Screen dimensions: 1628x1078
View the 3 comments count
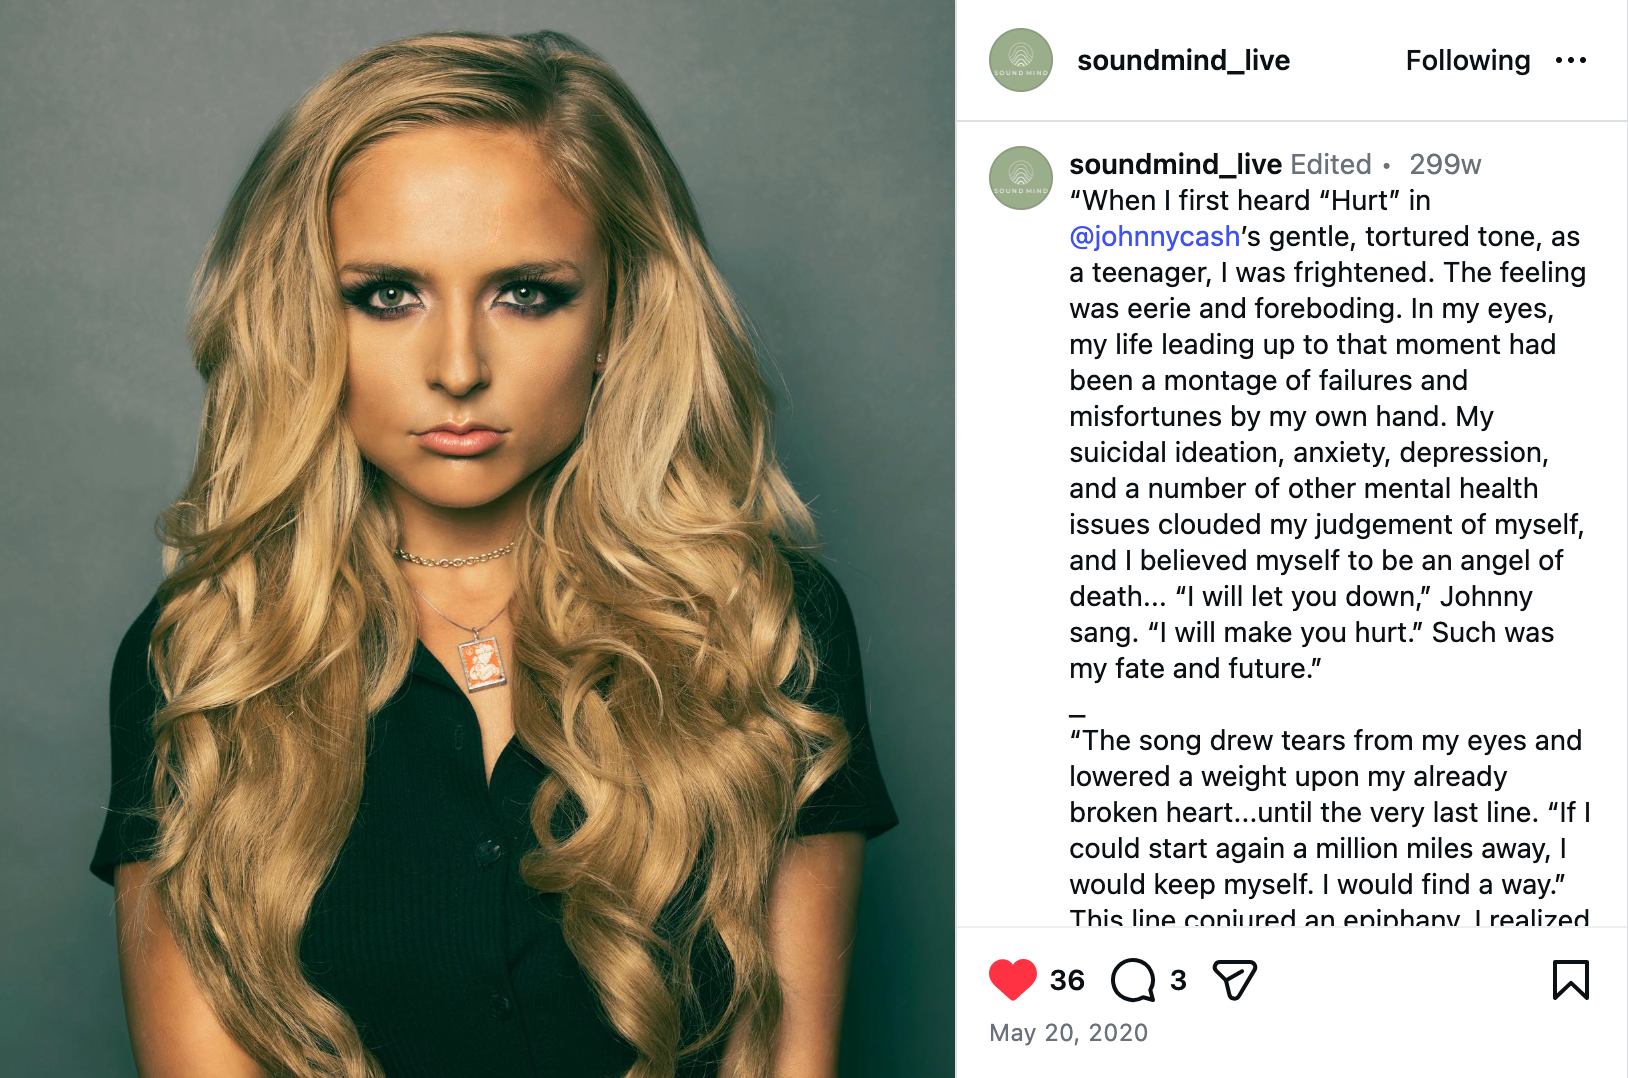click(1178, 980)
